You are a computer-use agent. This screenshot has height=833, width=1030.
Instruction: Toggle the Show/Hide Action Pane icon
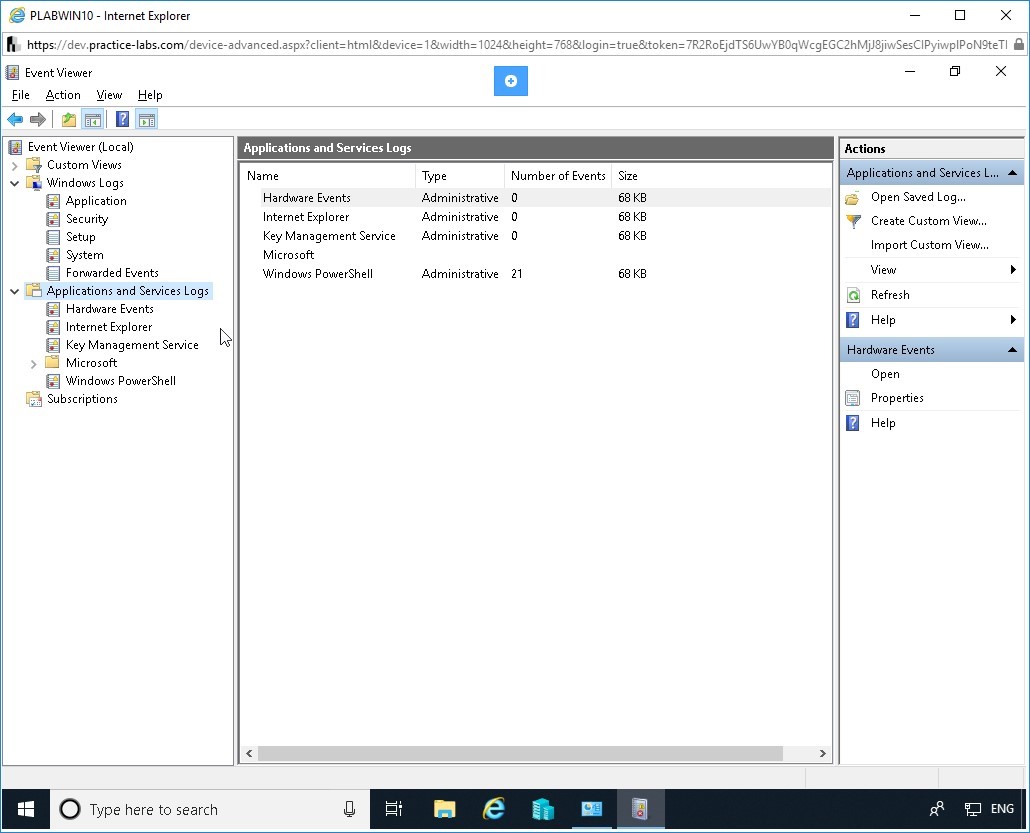point(146,120)
